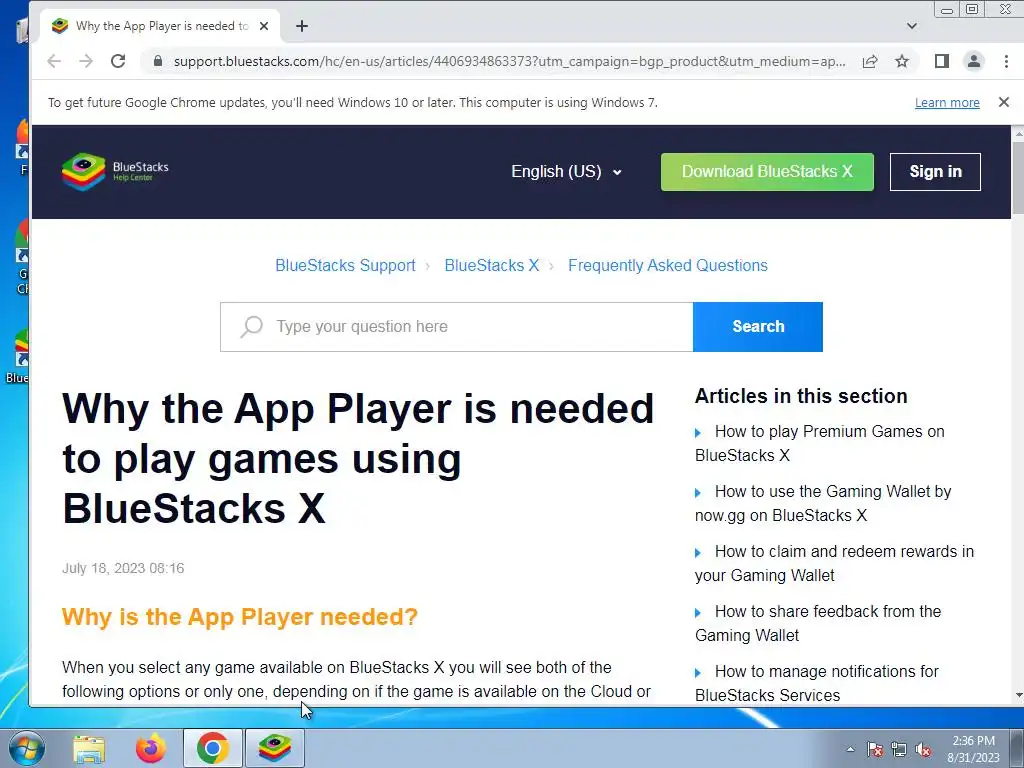
Task: Open Frequently Asked Questions breadcrumb
Action: [x=667, y=265]
